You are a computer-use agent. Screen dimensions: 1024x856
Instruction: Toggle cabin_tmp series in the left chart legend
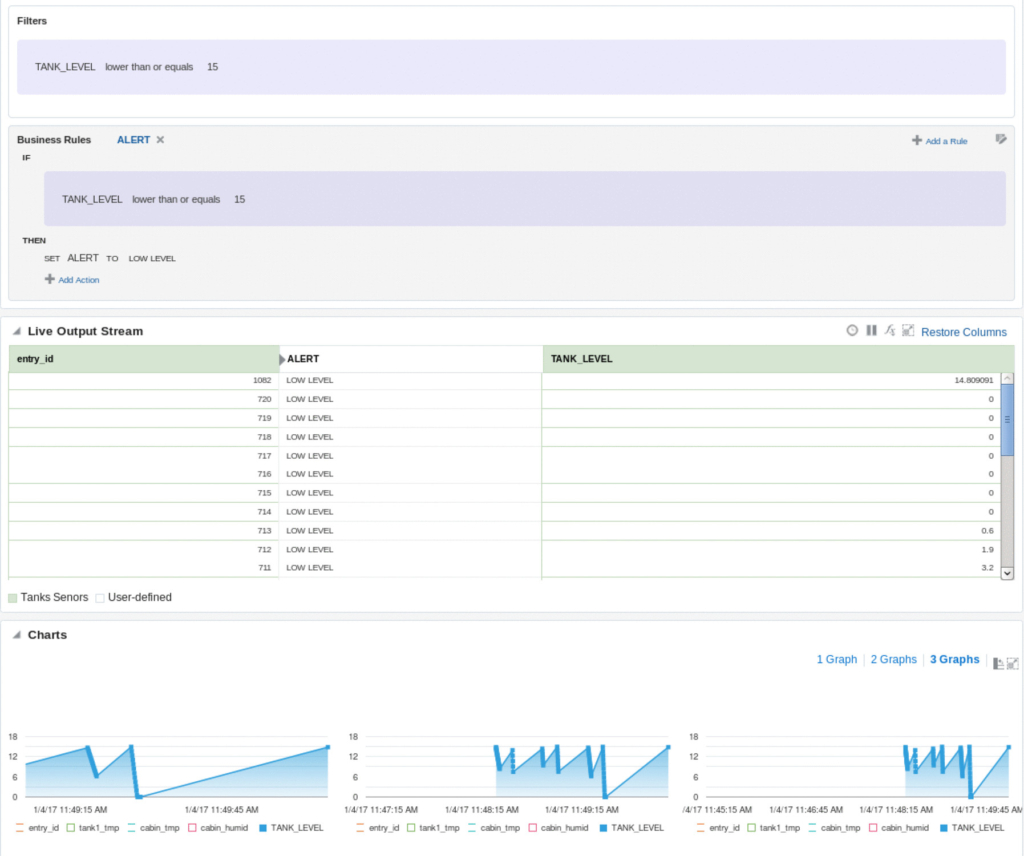click(x=153, y=828)
